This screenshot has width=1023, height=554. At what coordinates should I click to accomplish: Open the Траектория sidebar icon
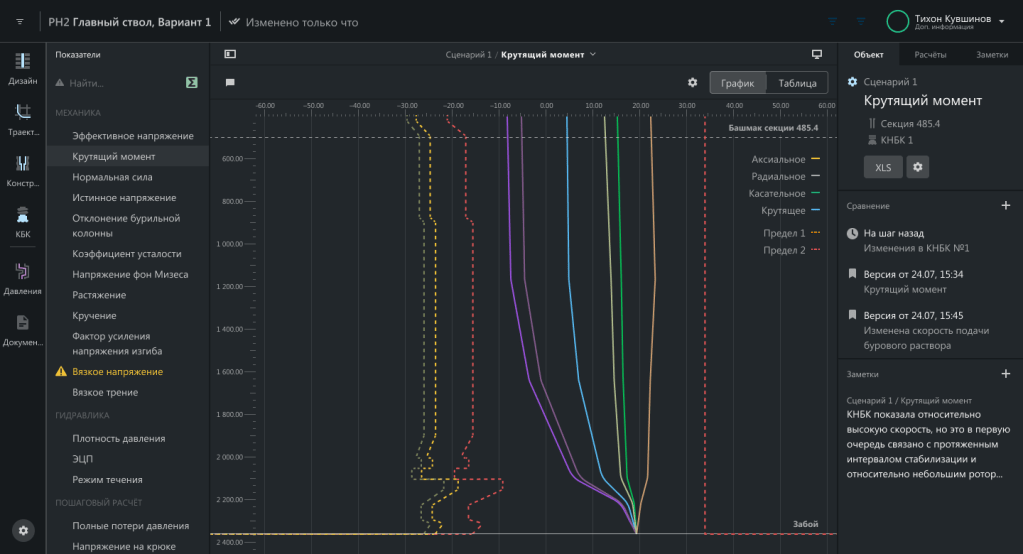pyautogui.click(x=22, y=117)
